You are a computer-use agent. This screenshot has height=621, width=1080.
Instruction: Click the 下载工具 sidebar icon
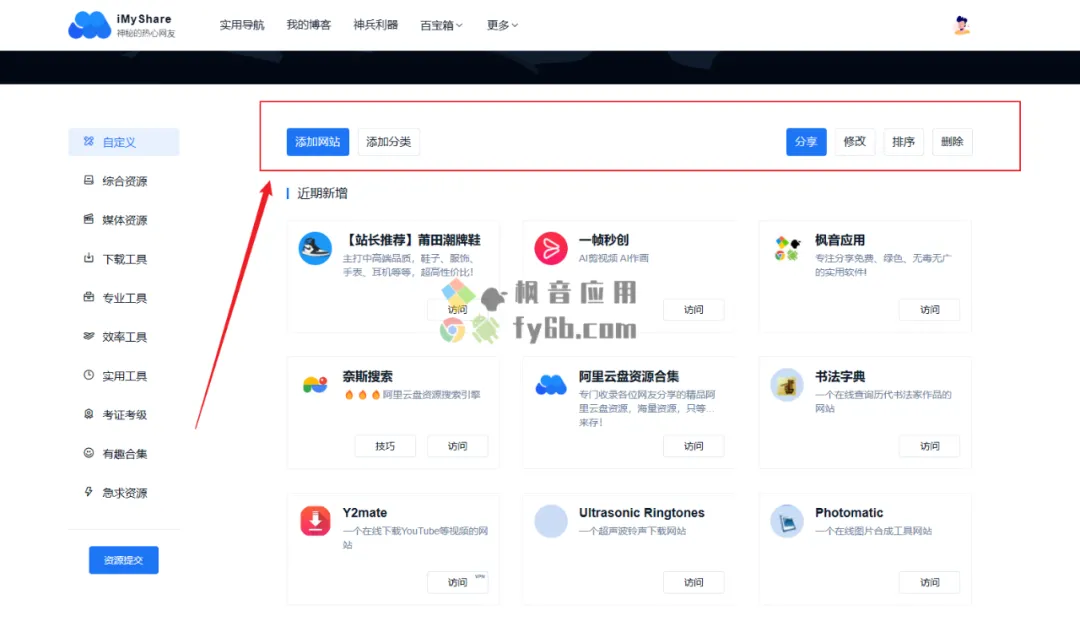[x=89, y=258]
